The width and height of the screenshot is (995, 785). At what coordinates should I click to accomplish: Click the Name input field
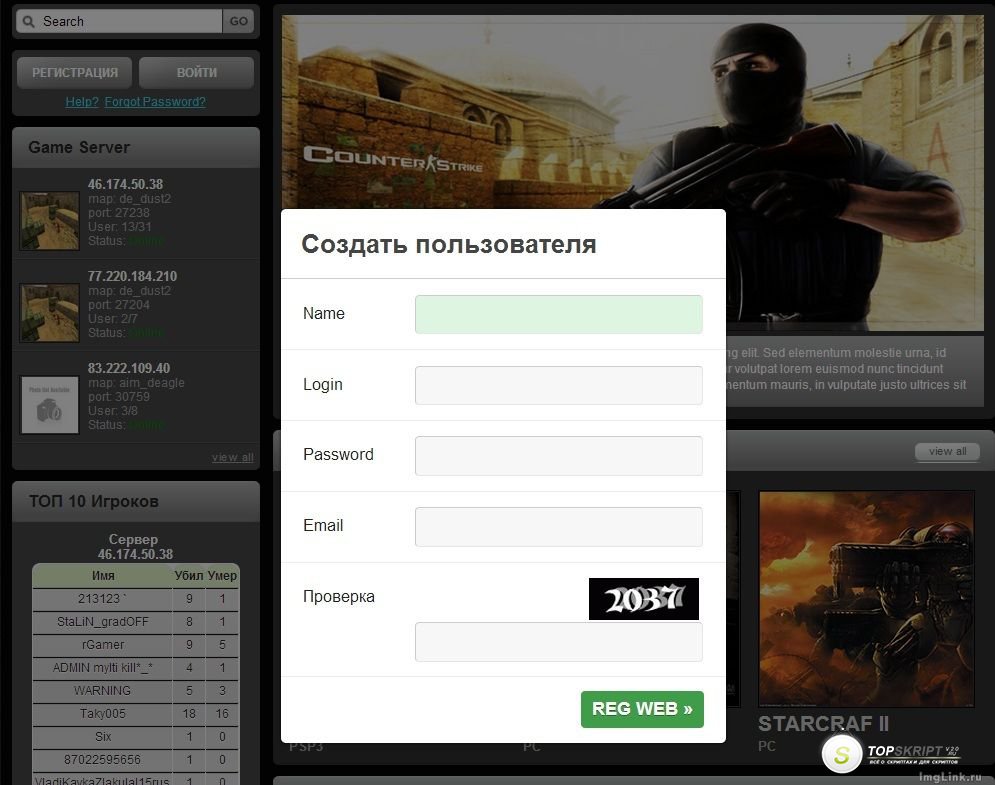pos(558,314)
